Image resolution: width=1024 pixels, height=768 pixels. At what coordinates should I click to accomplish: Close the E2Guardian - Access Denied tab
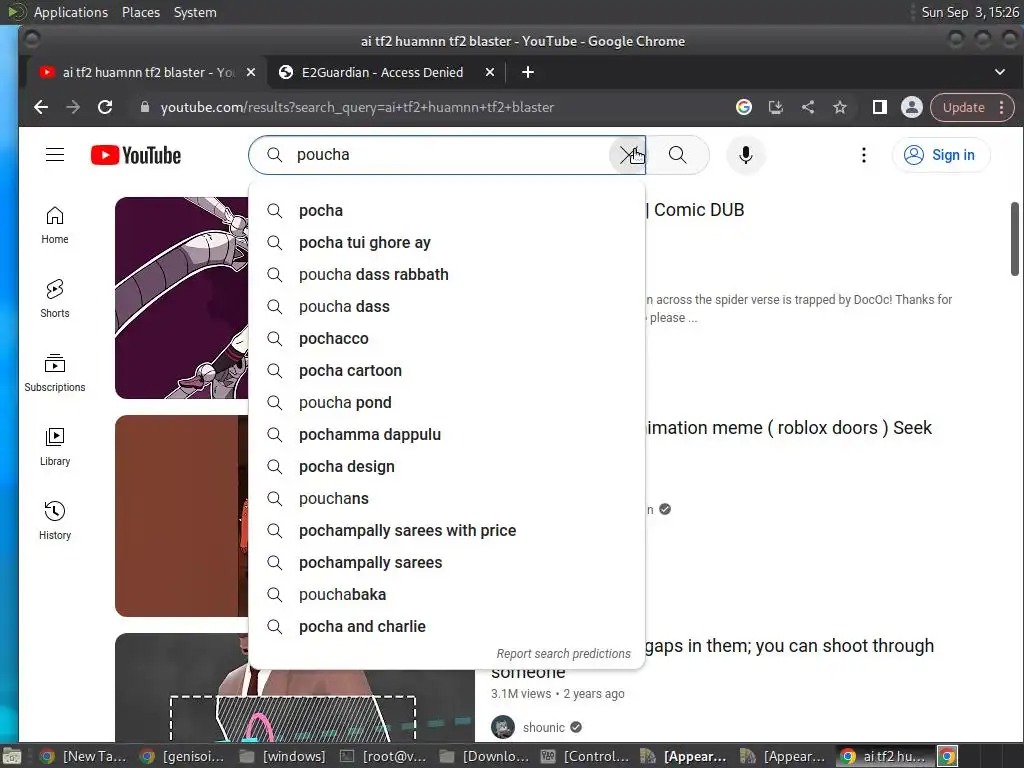(490, 72)
